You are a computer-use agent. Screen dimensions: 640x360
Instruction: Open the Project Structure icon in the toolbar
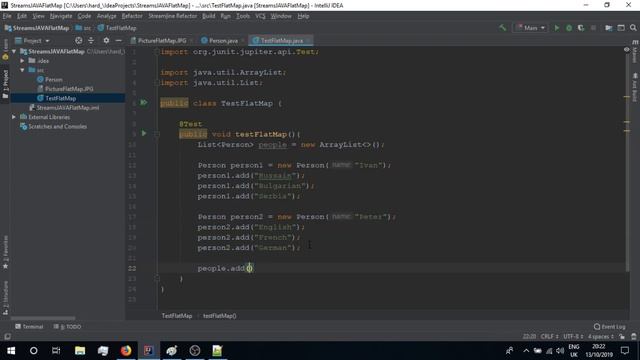click(609, 28)
